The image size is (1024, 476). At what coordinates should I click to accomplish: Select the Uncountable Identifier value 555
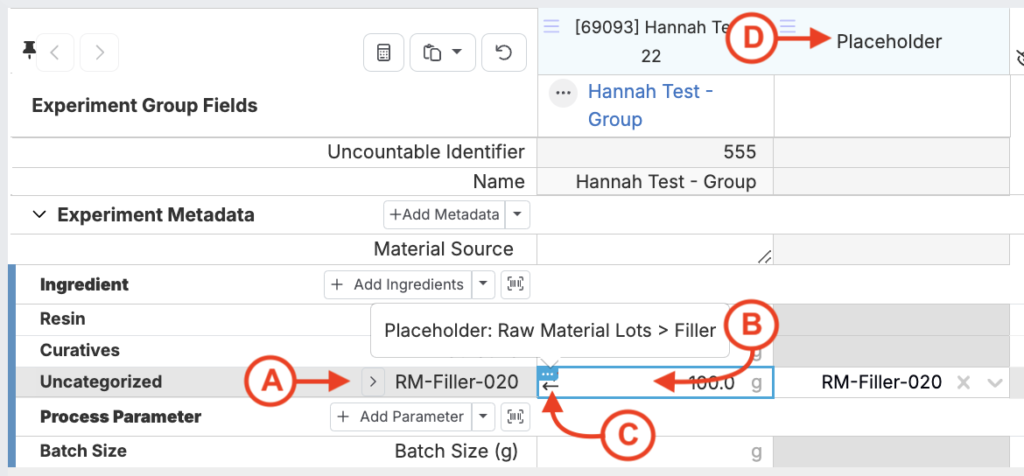(655, 153)
